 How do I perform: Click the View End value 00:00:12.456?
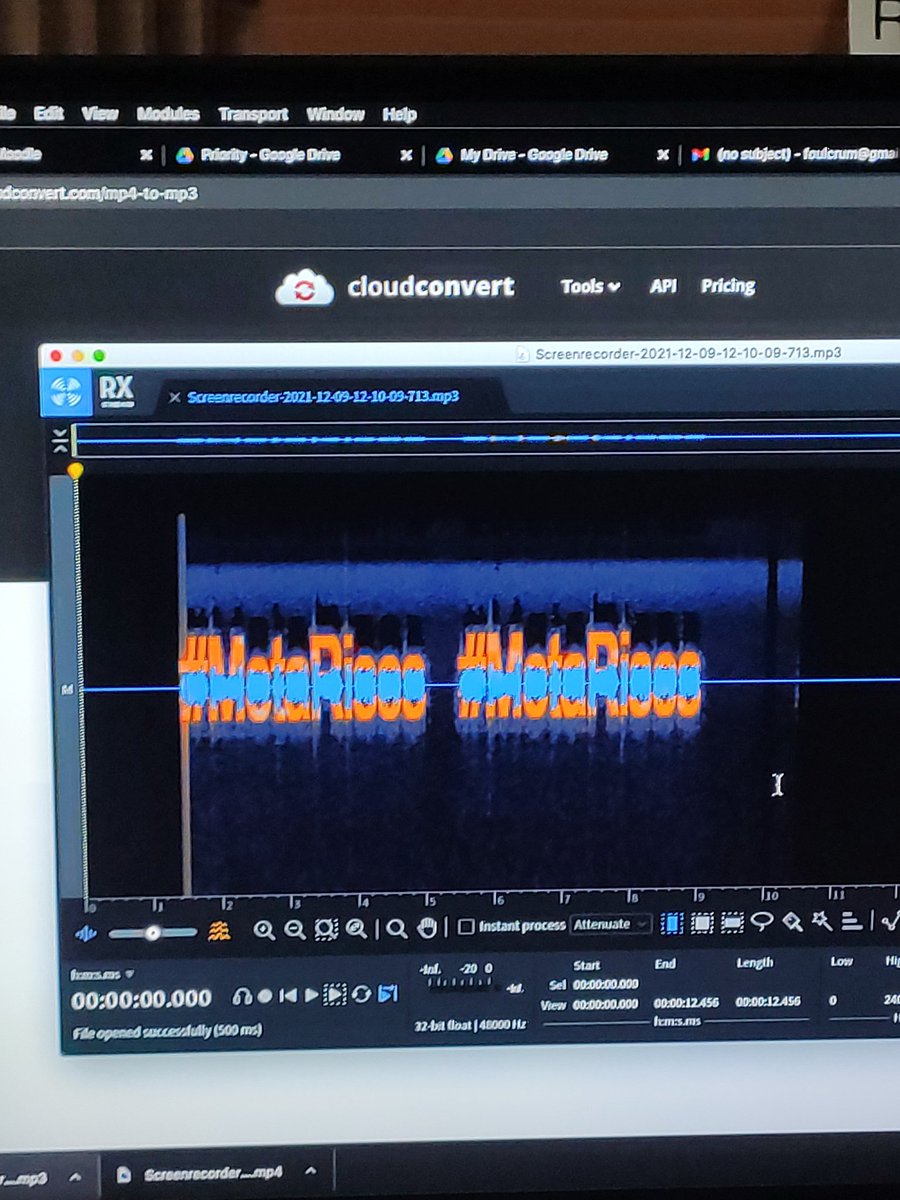point(685,1002)
